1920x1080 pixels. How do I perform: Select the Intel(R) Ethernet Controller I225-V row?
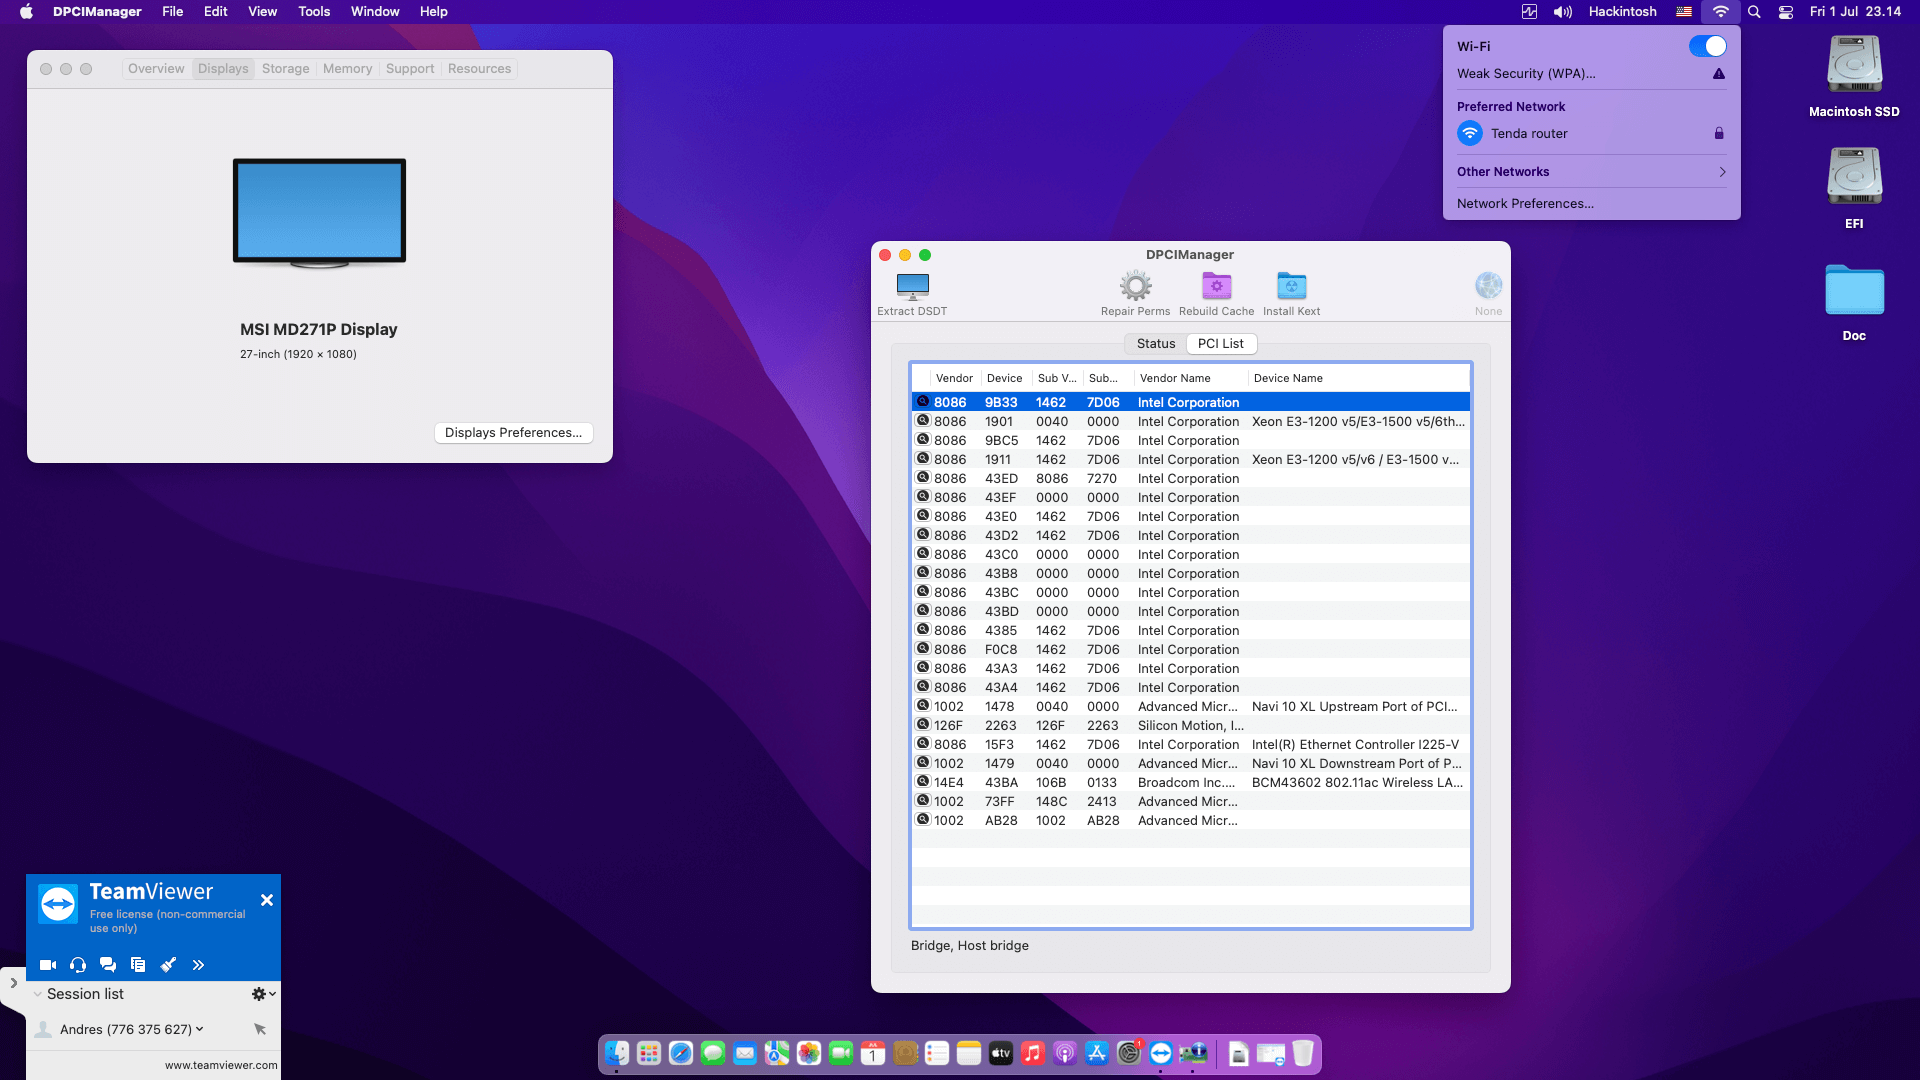[x=1191, y=744]
